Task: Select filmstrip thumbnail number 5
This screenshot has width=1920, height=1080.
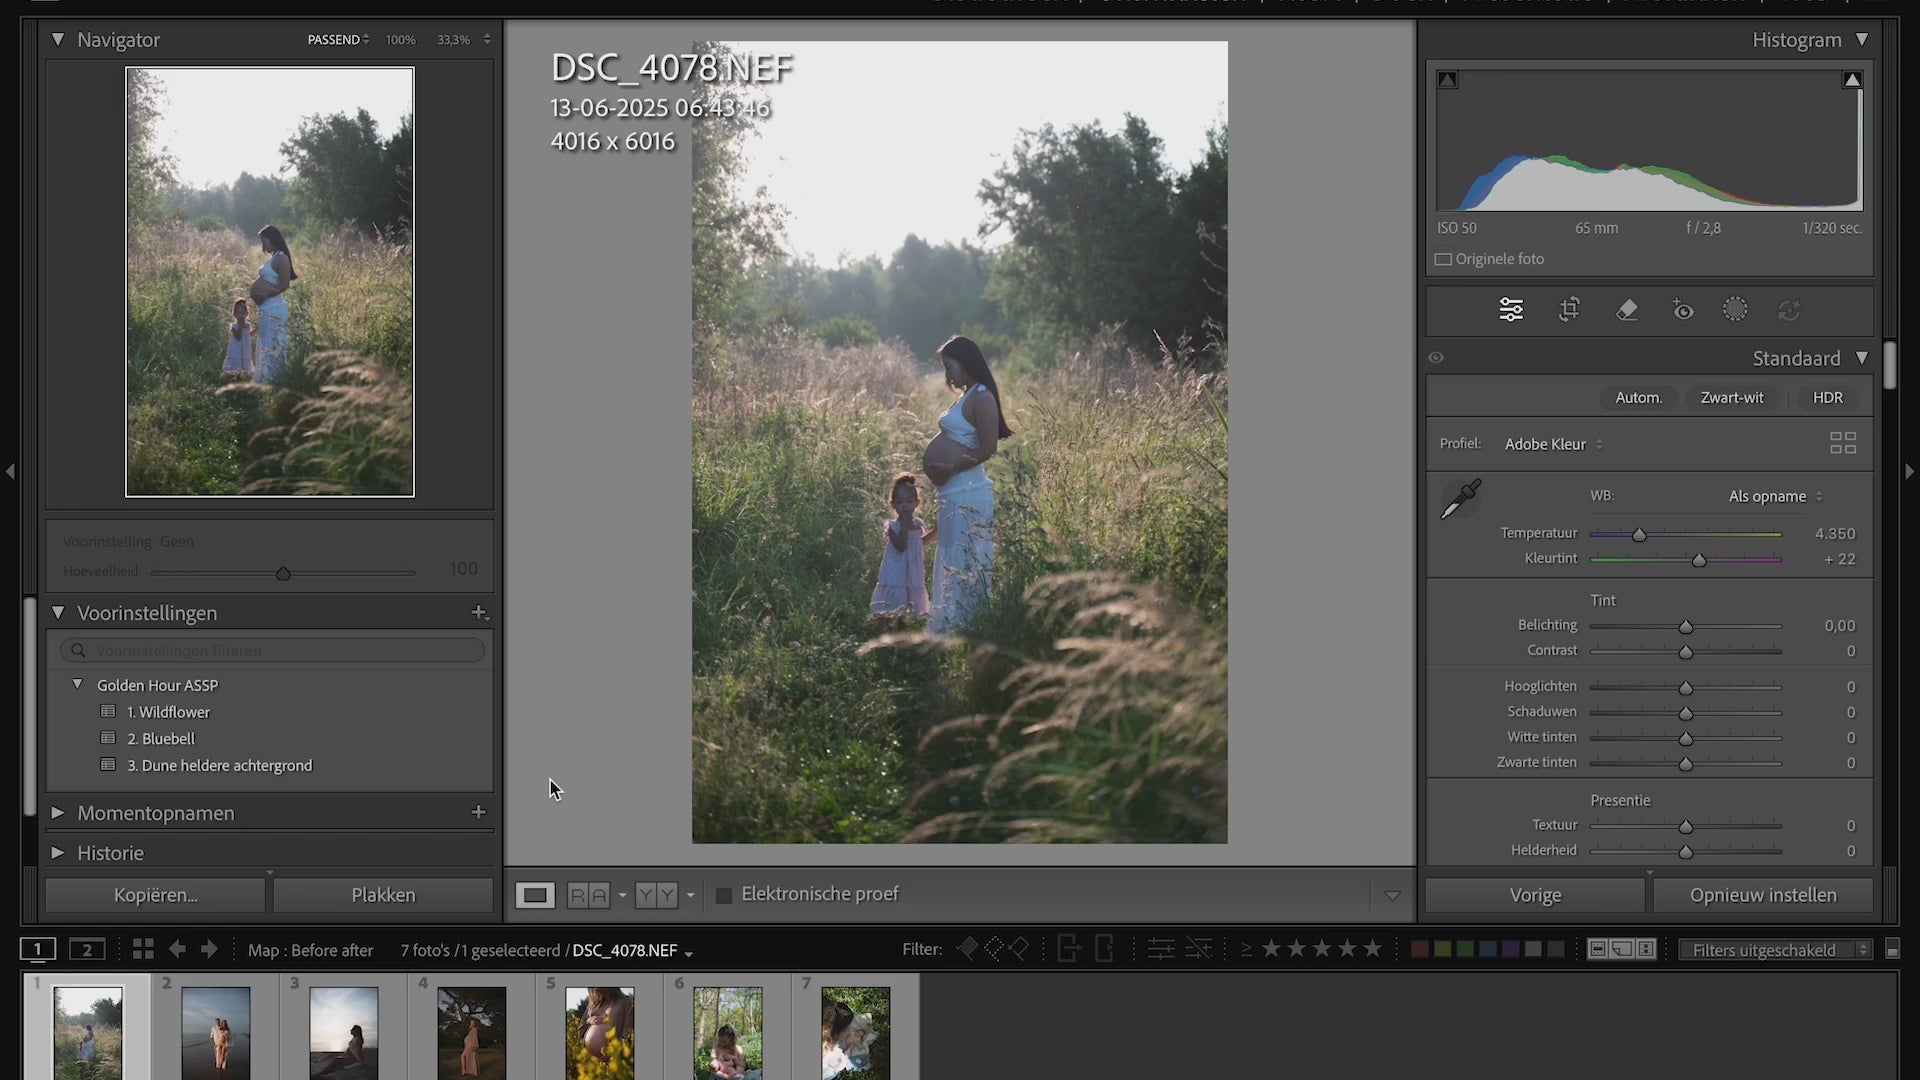Action: pyautogui.click(x=599, y=1032)
